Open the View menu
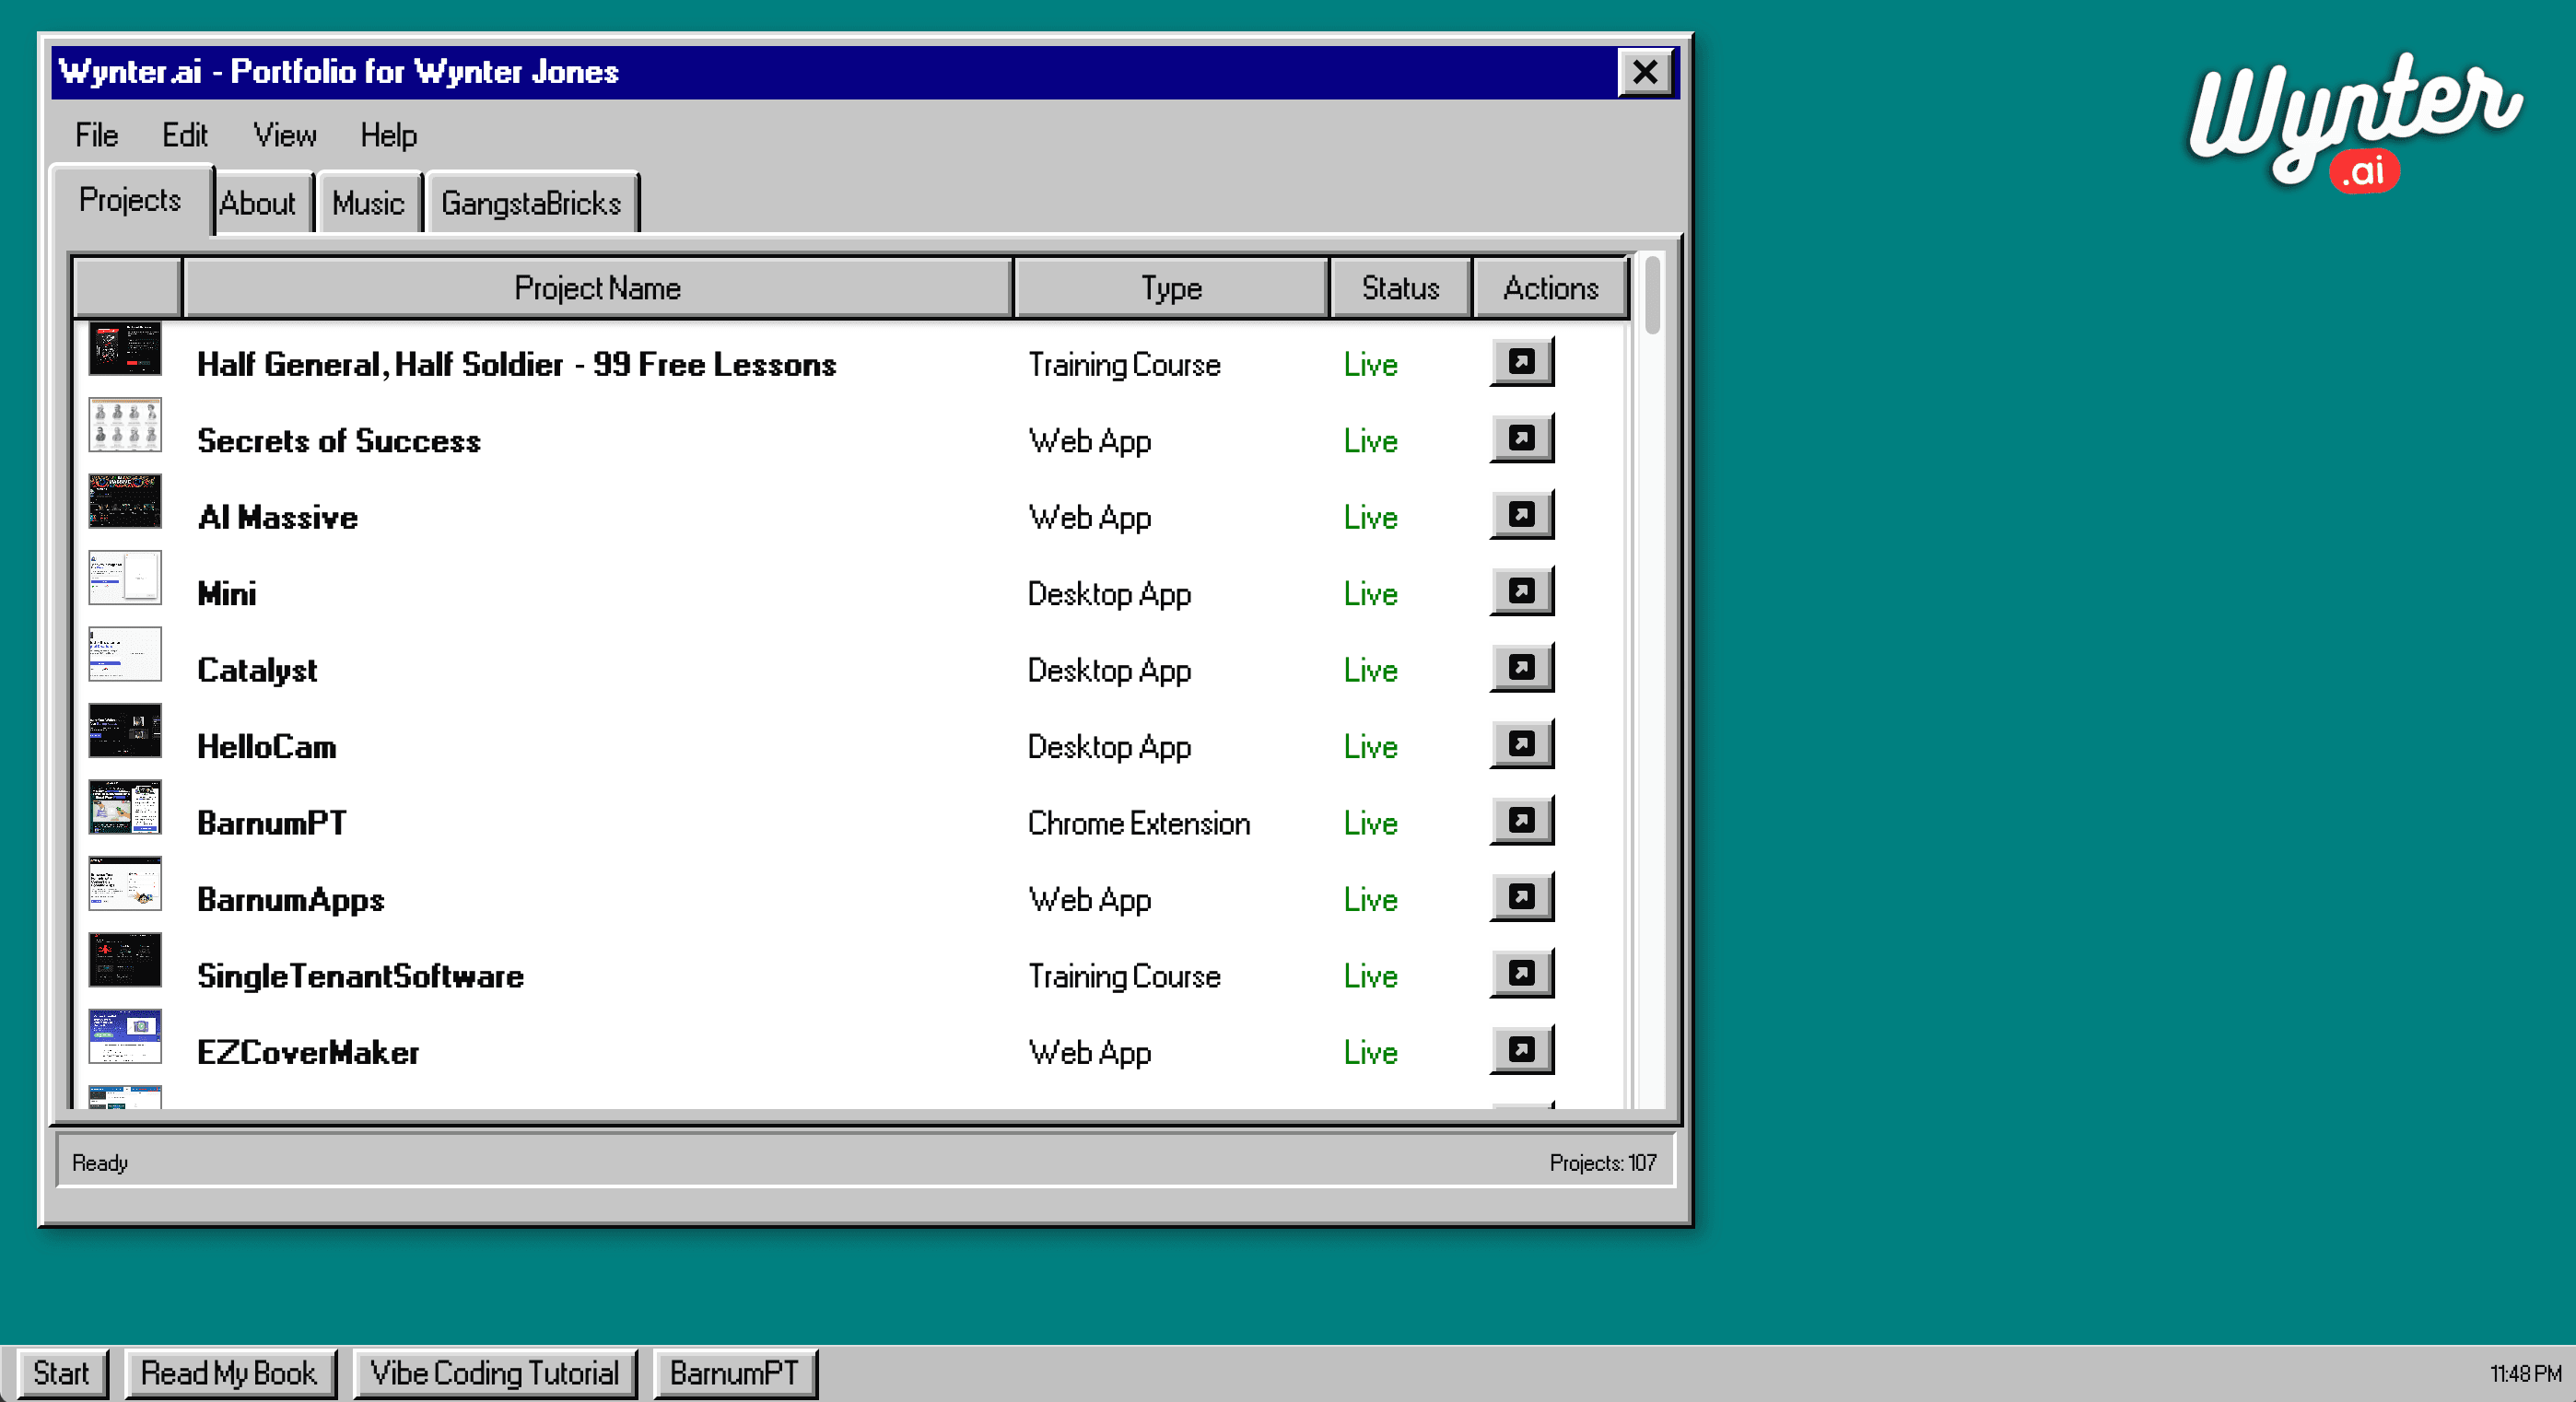The width and height of the screenshot is (2576, 1402). [x=285, y=135]
